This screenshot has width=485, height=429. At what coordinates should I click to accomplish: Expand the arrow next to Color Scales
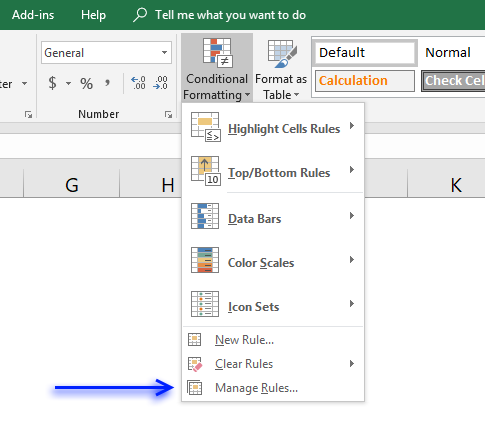tap(352, 260)
